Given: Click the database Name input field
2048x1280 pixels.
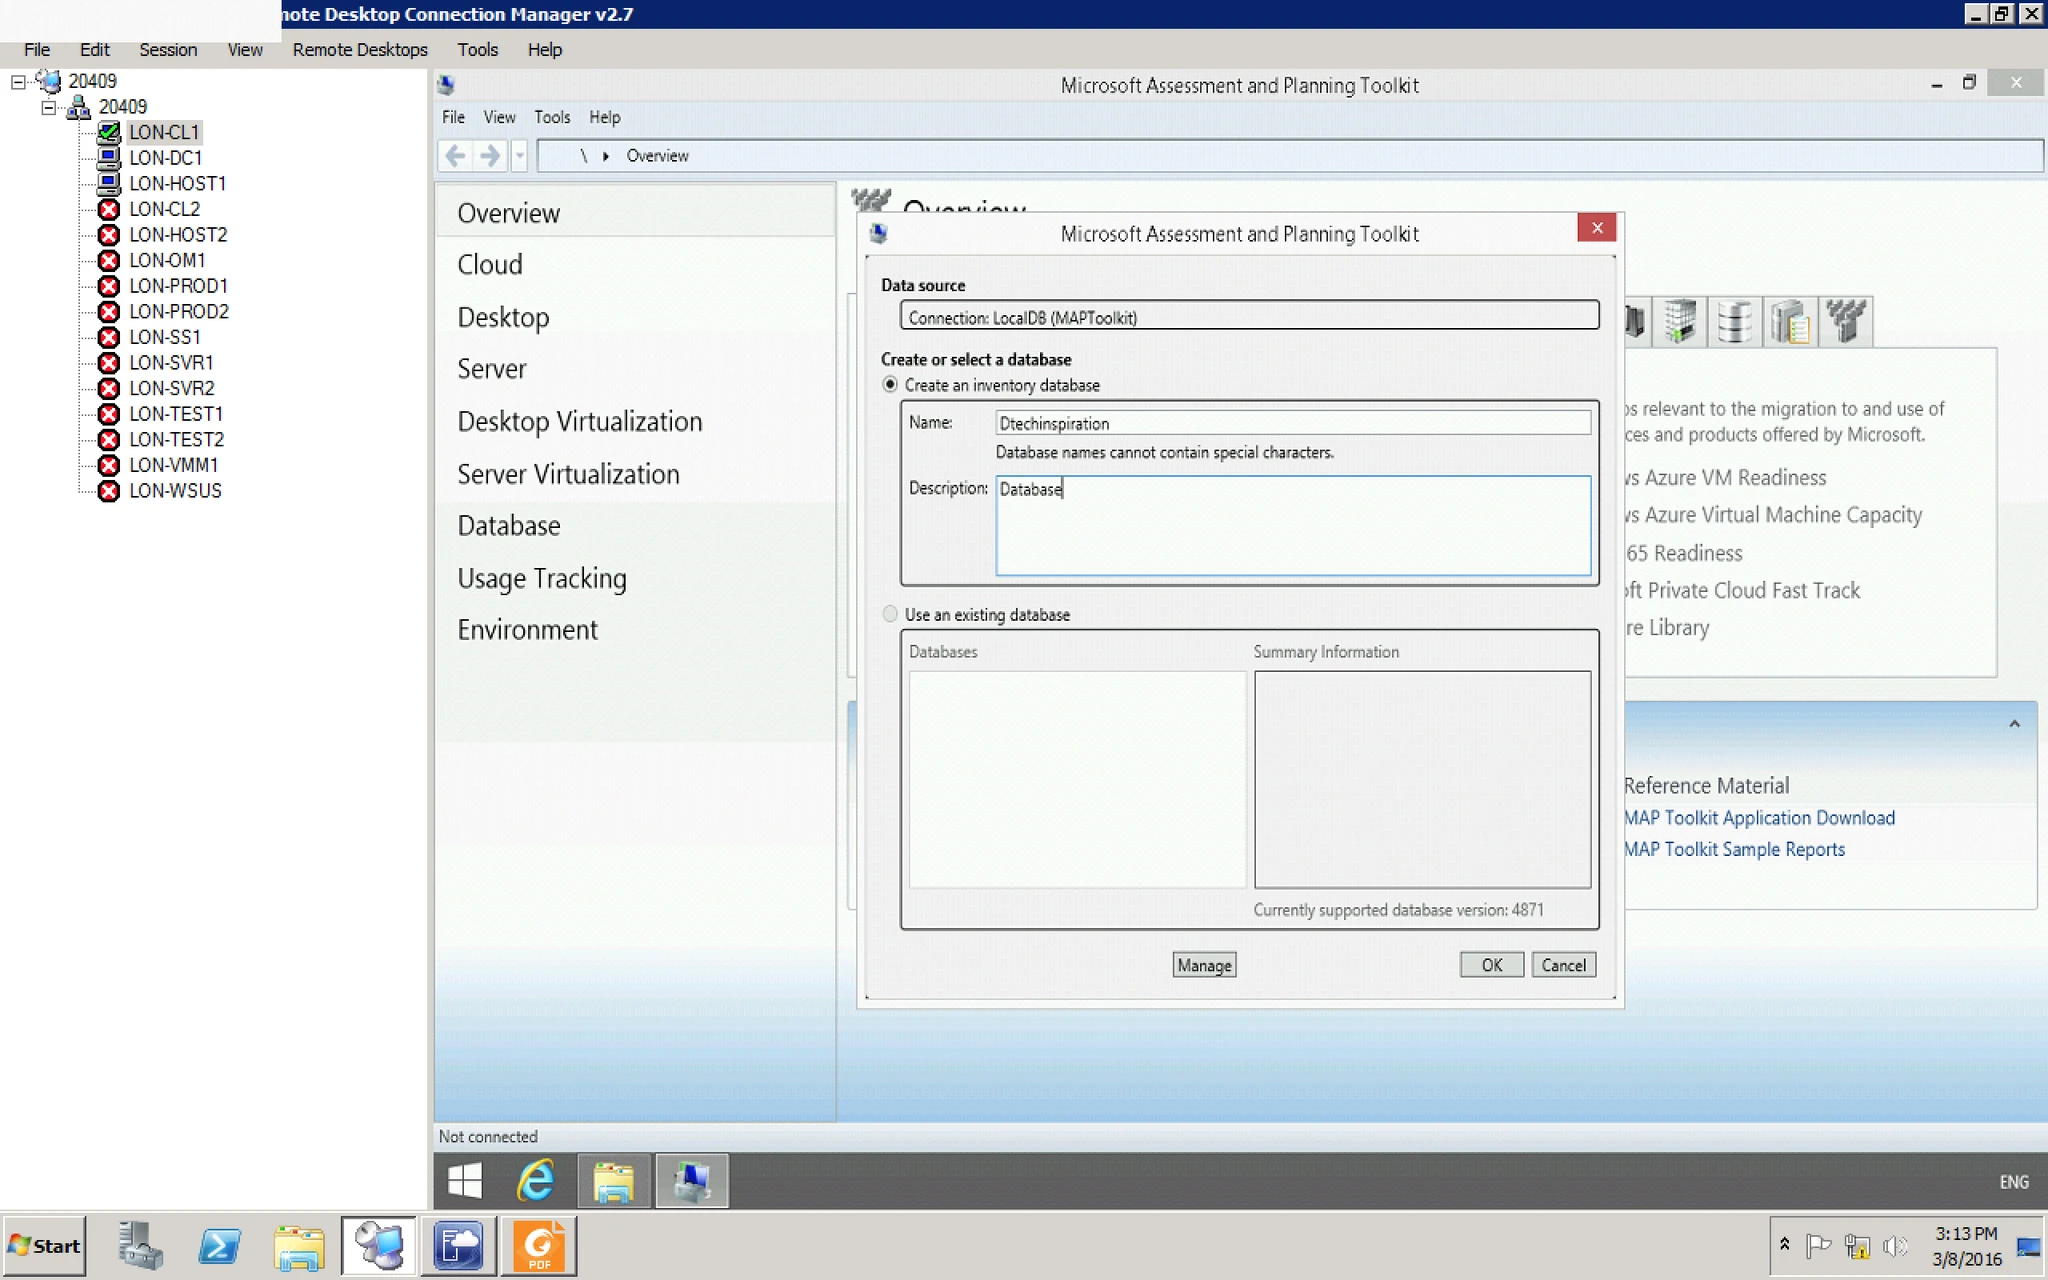Looking at the screenshot, I should click(1293, 423).
